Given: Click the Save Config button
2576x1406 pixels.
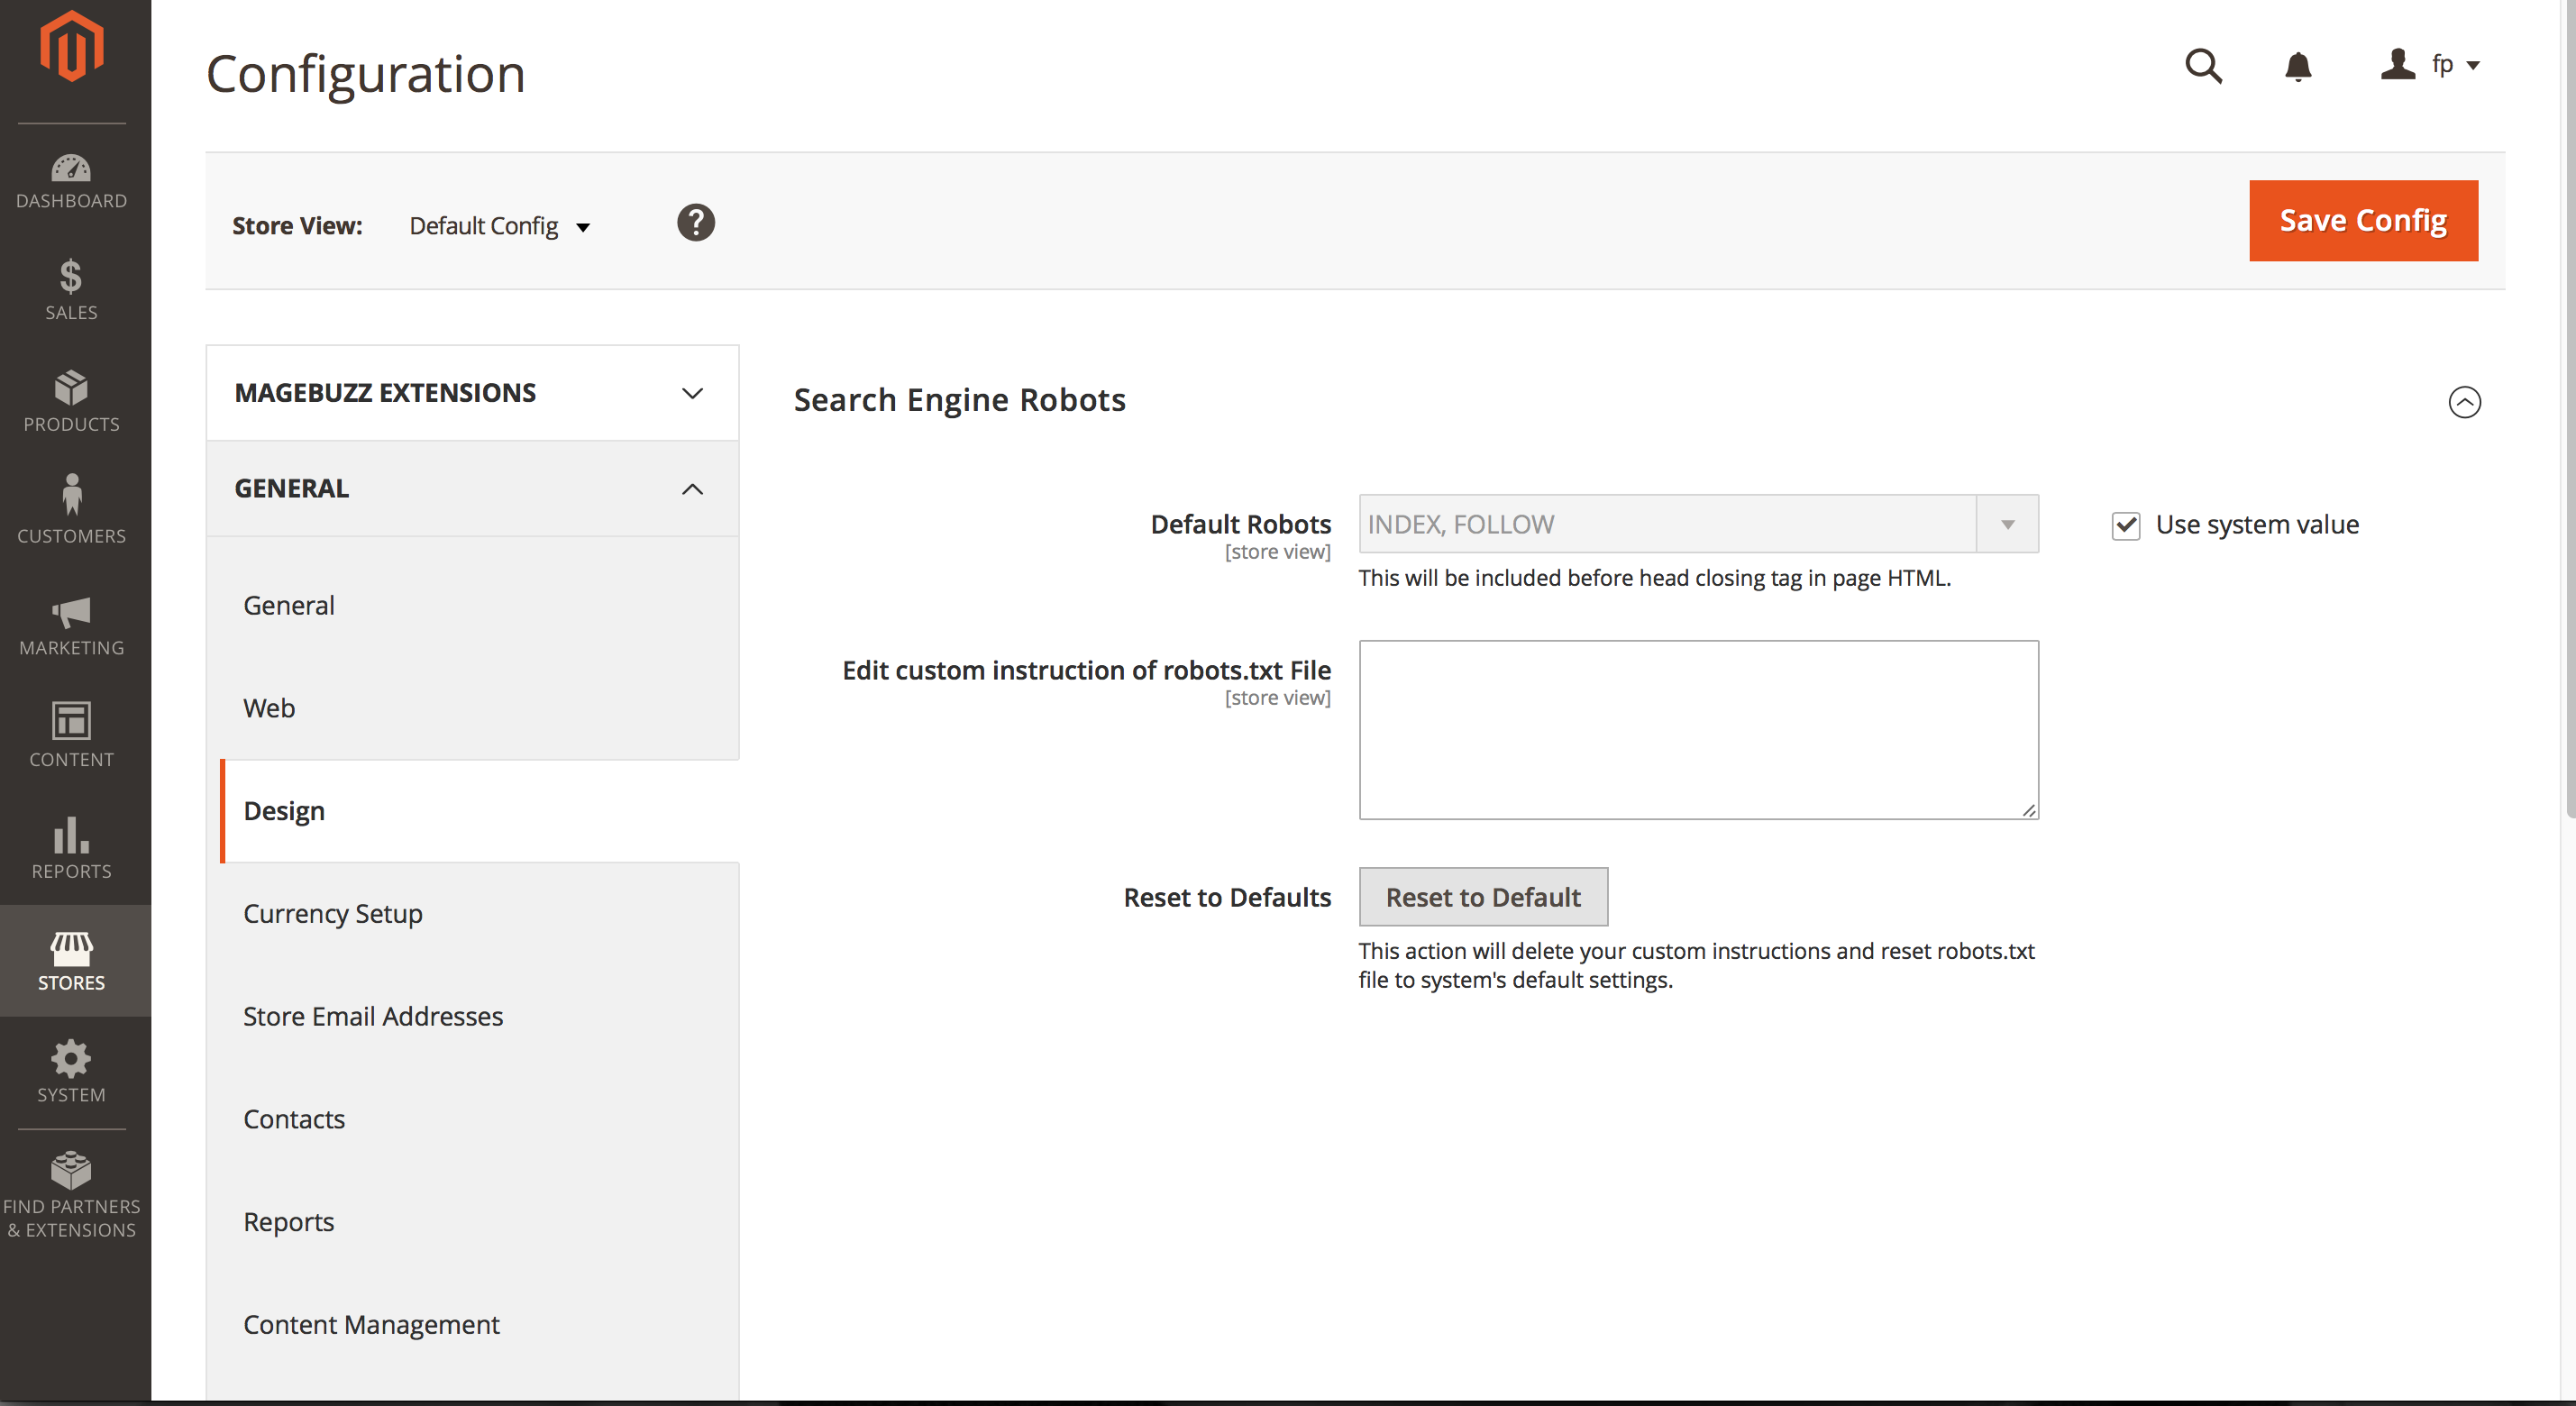Looking at the screenshot, I should click(x=2362, y=220).
